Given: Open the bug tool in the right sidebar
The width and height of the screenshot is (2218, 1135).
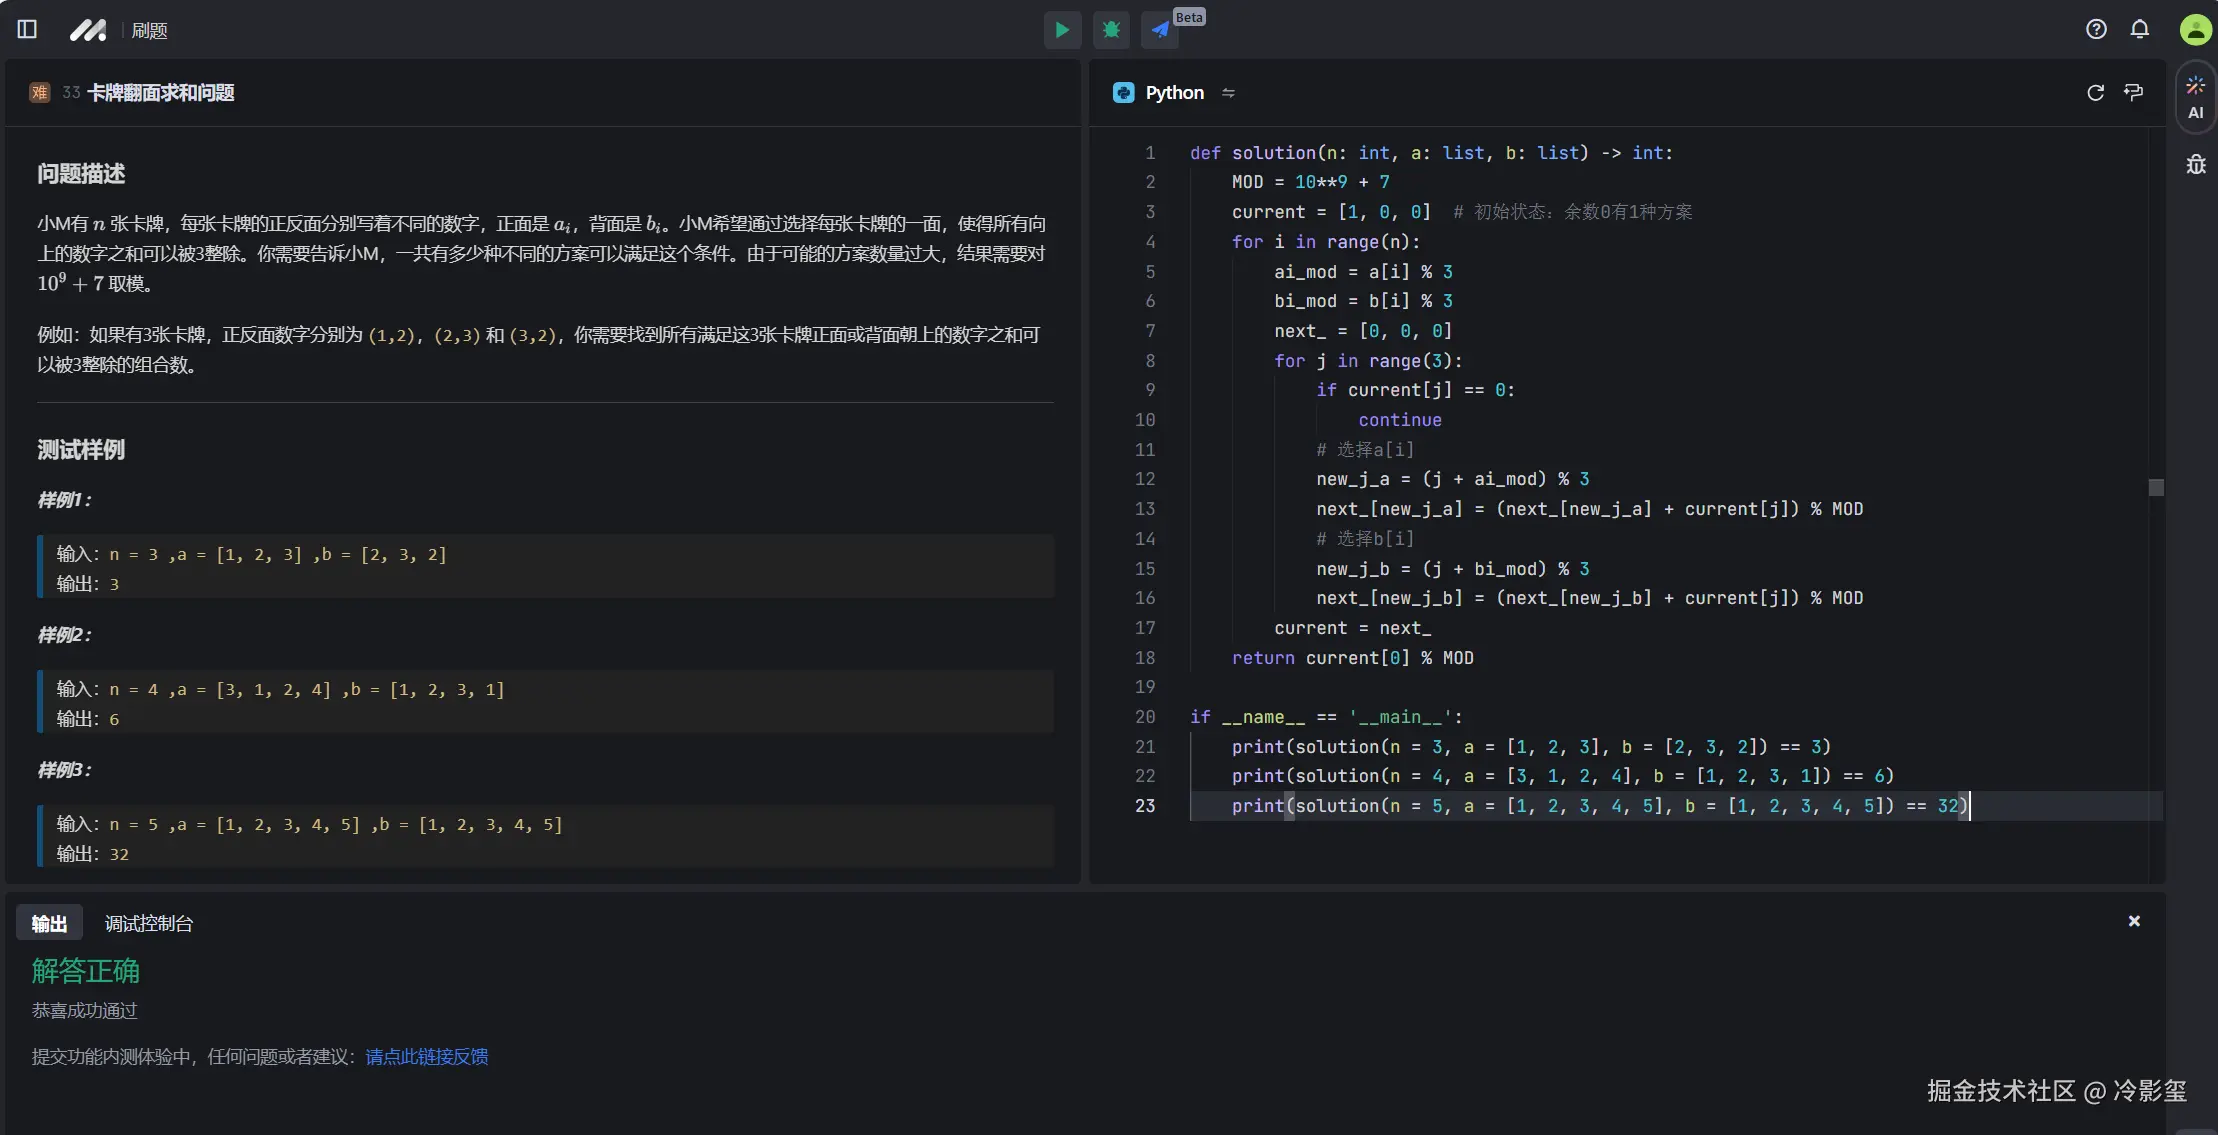Looking at the screenshot, I should (x=2195, y=164).
